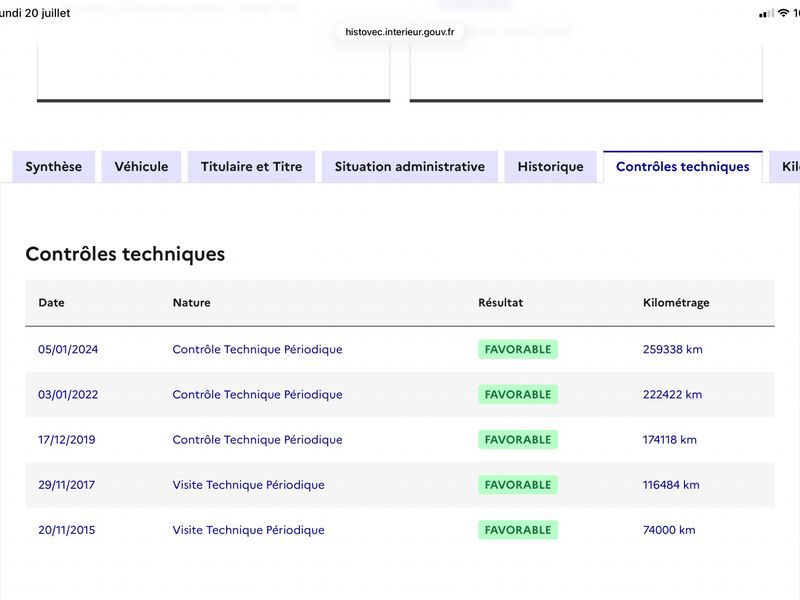Click the Date column header
Image resolution: width=800 pixels, height=600 pixels.
pos(52,303)
